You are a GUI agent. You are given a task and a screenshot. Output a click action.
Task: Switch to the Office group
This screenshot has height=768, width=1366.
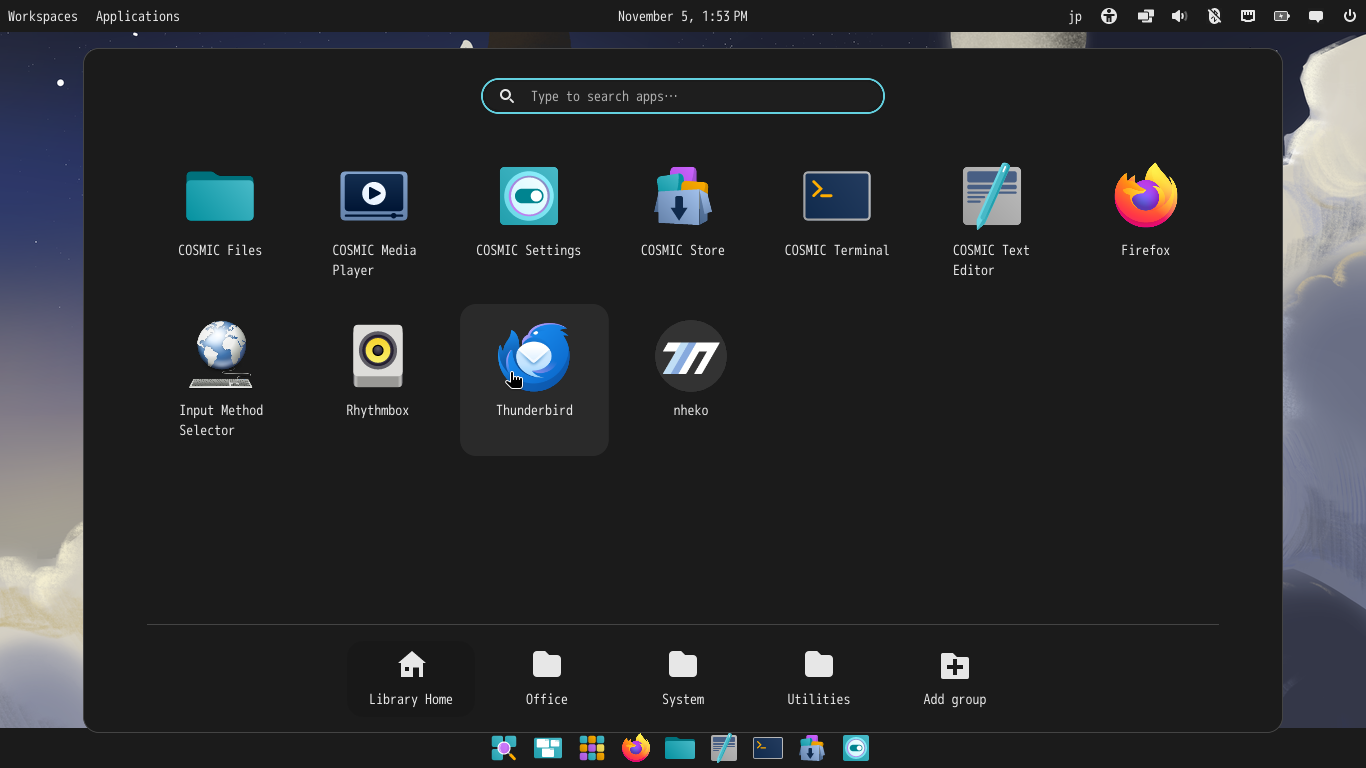(x=547, y=679)
